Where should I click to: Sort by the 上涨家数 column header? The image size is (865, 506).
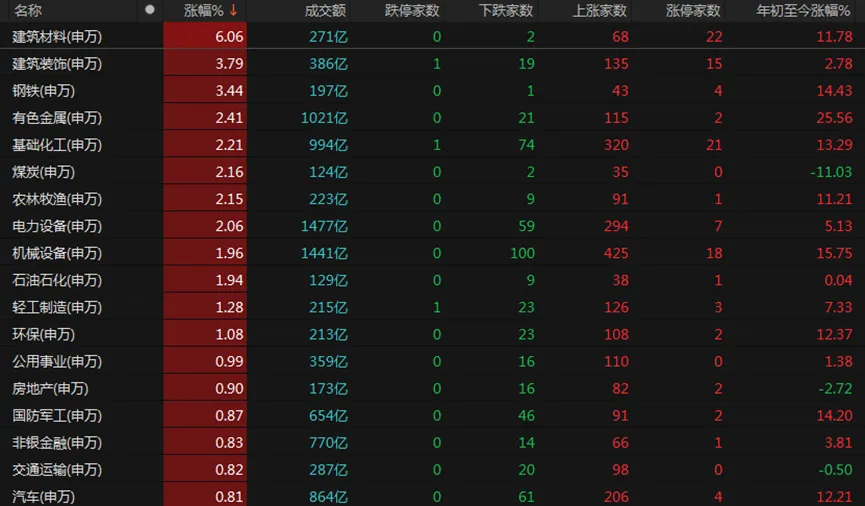(x=600, y=10)
